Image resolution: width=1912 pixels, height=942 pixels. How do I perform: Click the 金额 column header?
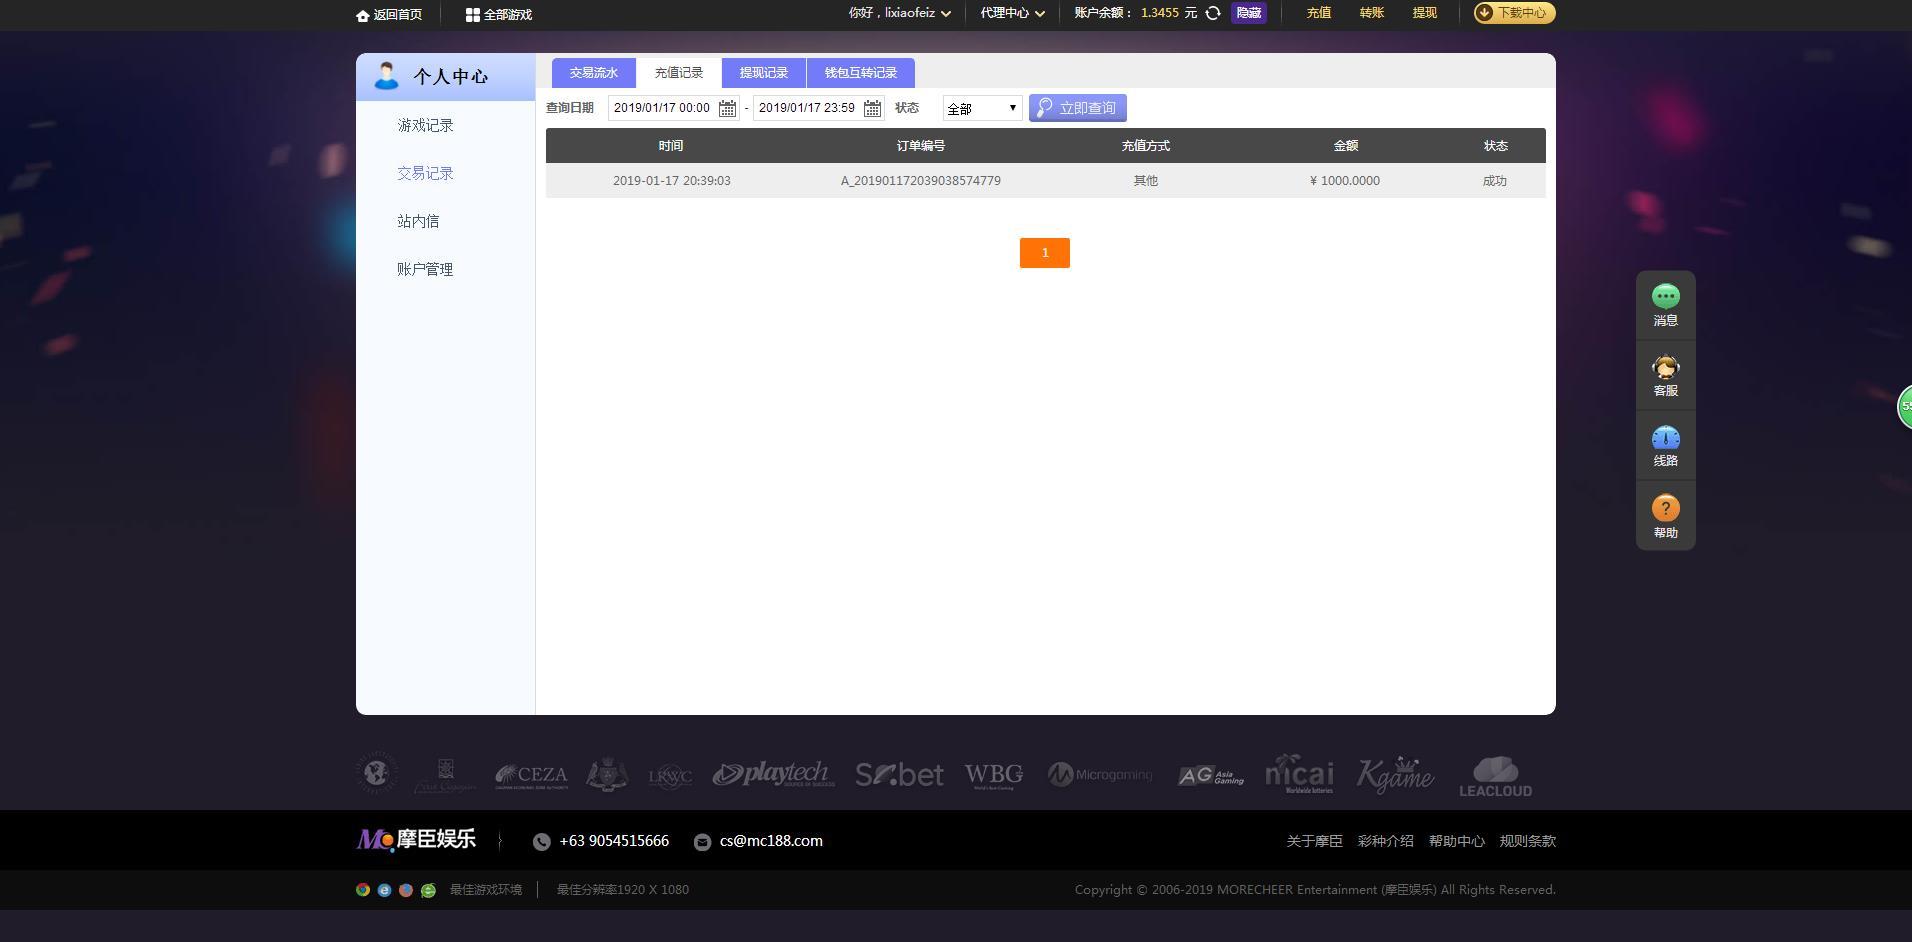tap(1346, 146)
